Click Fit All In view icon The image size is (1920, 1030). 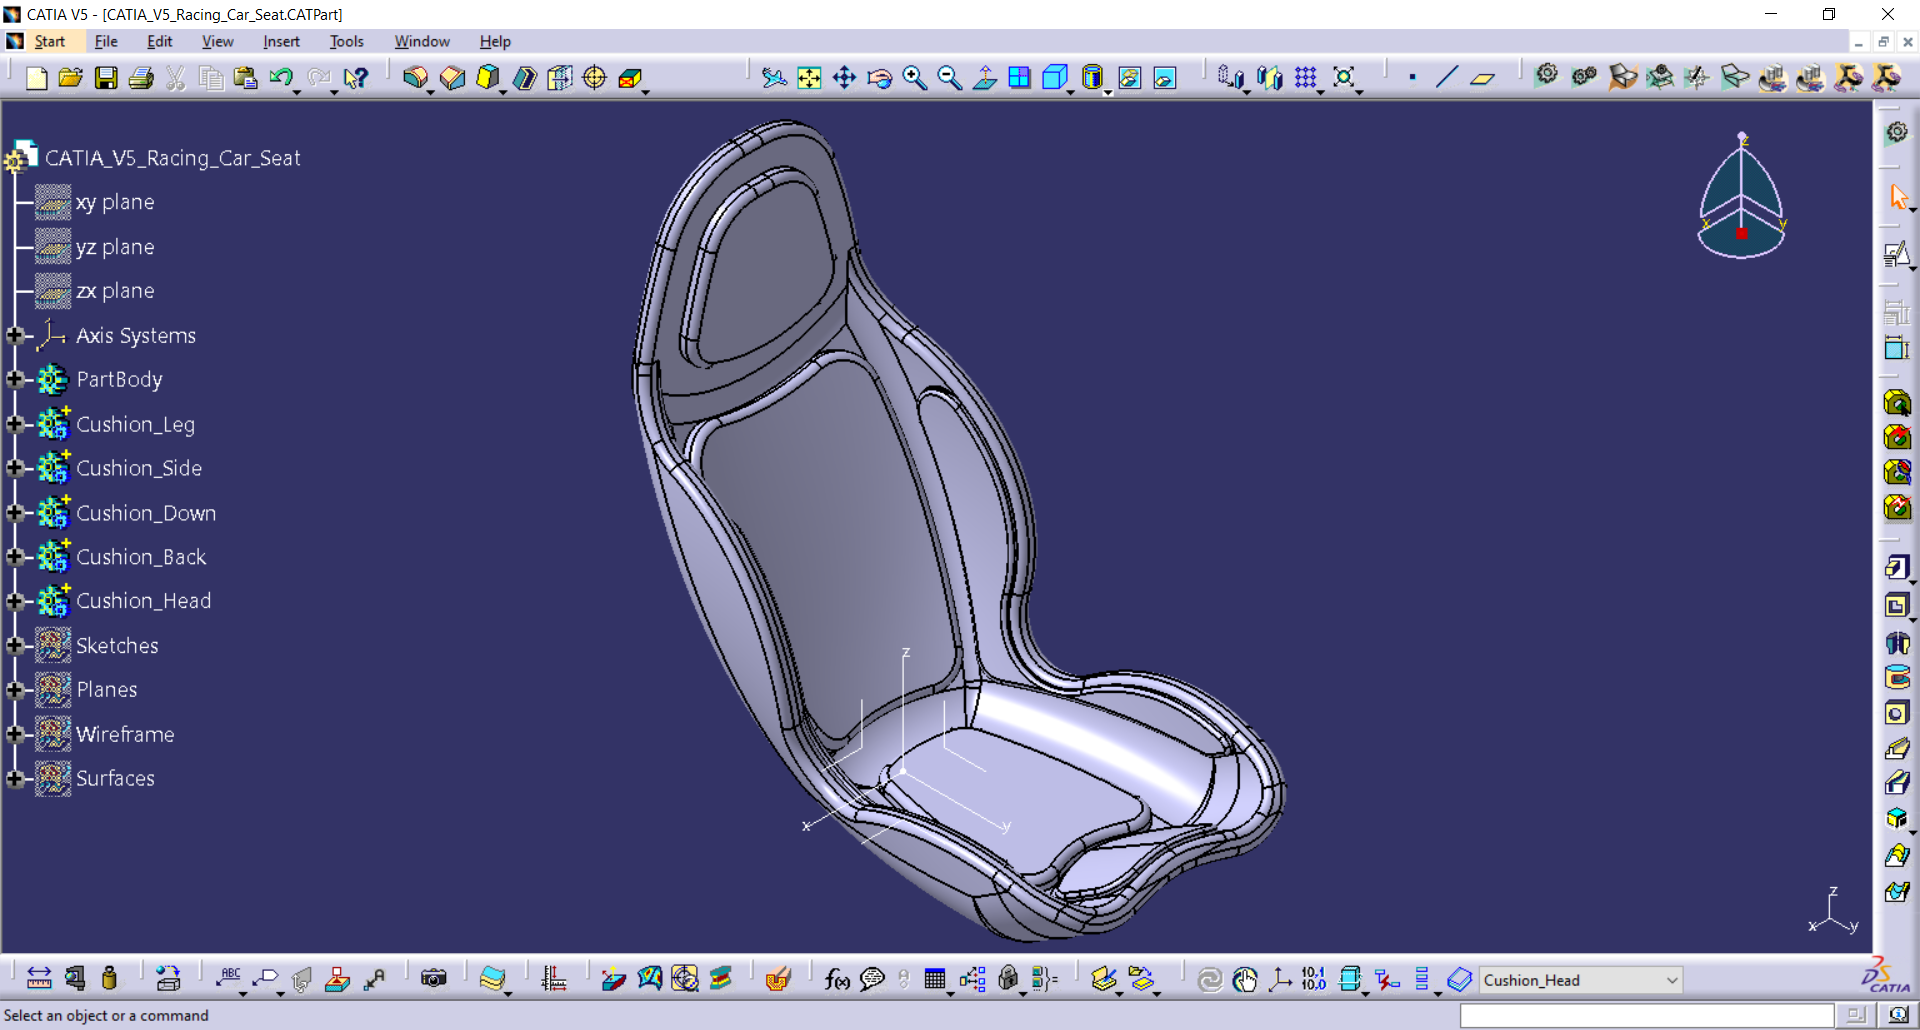pos(809,78)
